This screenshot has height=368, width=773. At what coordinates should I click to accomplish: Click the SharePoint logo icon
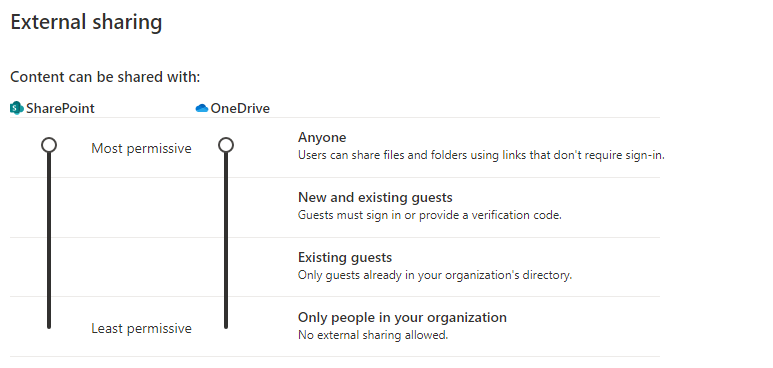pos(17,108)
